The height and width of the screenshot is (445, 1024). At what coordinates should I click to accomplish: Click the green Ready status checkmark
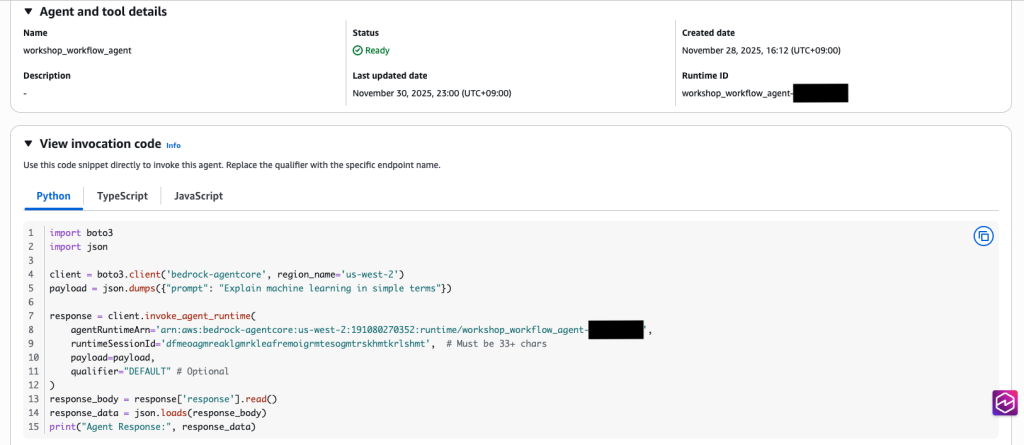(358, 50)
